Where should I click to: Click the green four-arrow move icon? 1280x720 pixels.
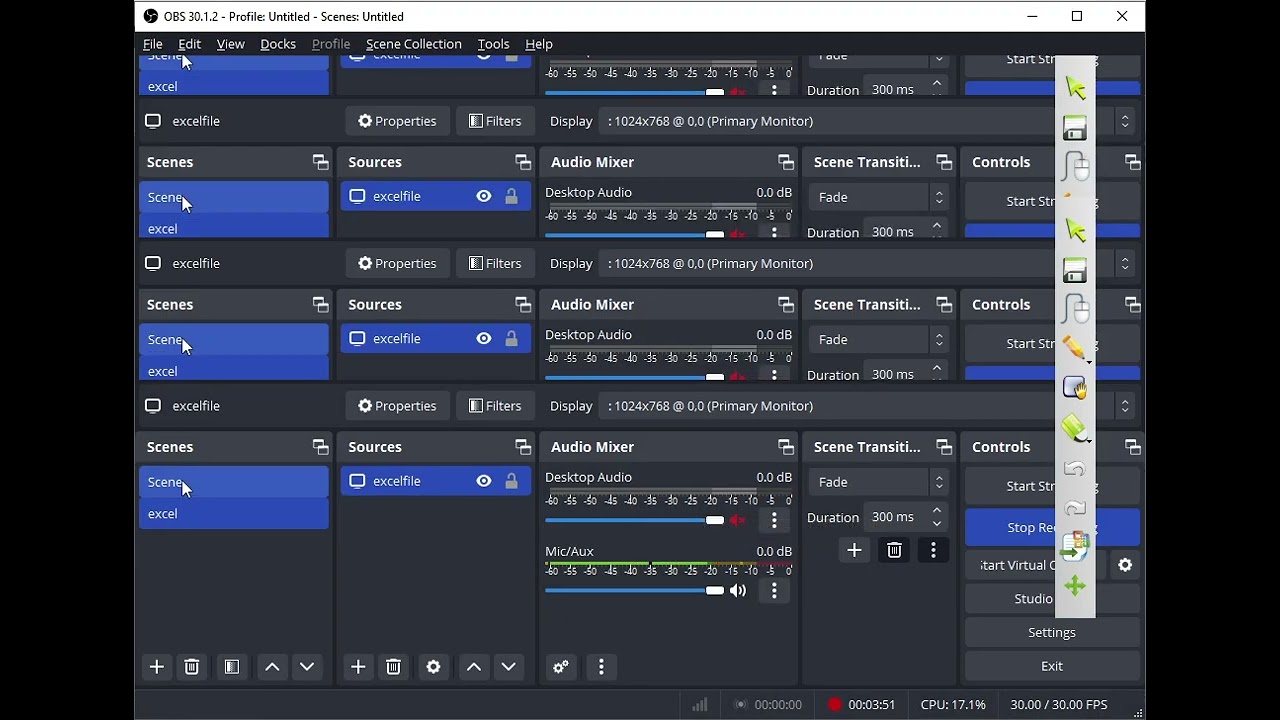1075,586
